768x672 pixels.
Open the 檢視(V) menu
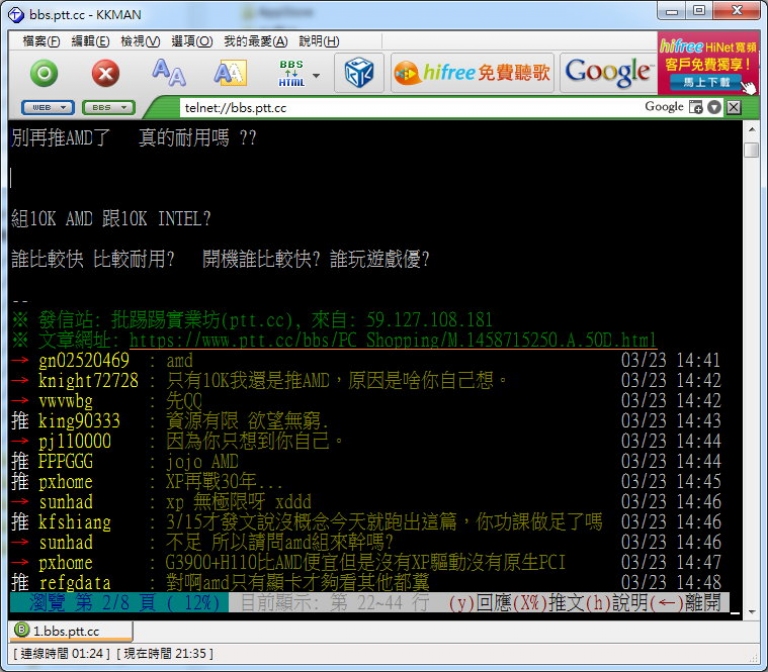pyautogui.click(x=140, y=41)
